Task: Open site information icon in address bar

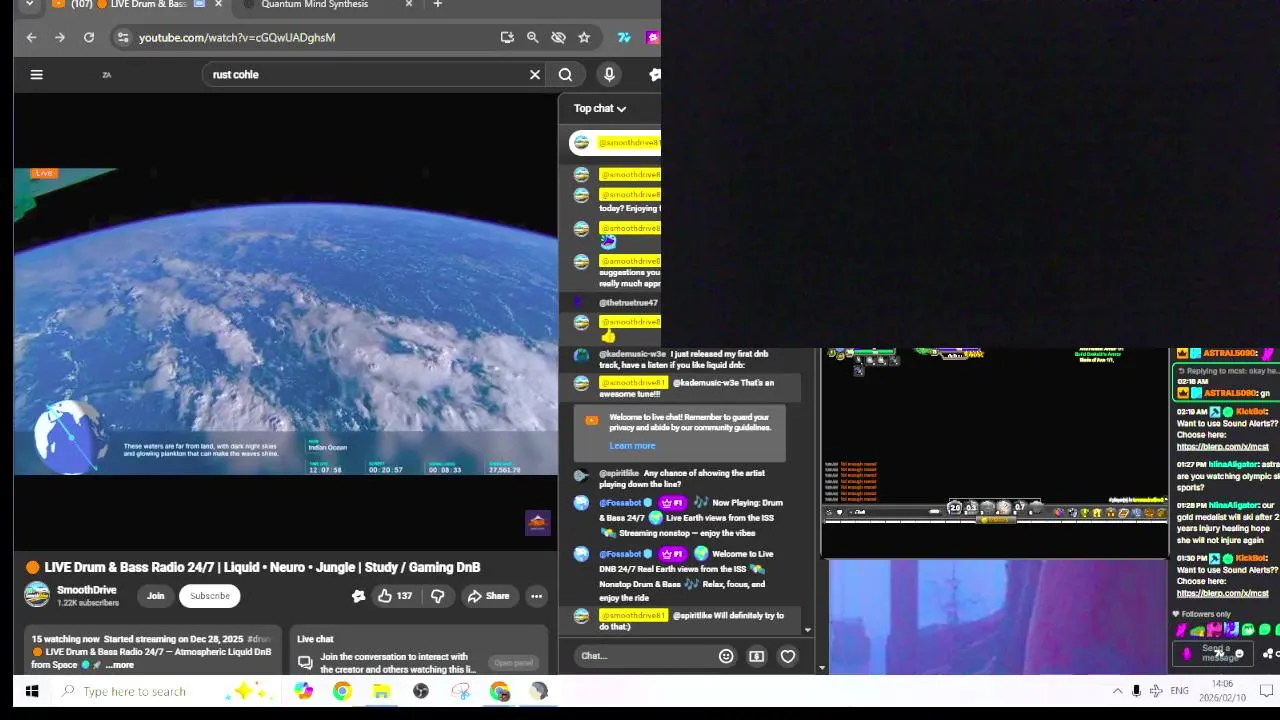Action: coord(122,38)
